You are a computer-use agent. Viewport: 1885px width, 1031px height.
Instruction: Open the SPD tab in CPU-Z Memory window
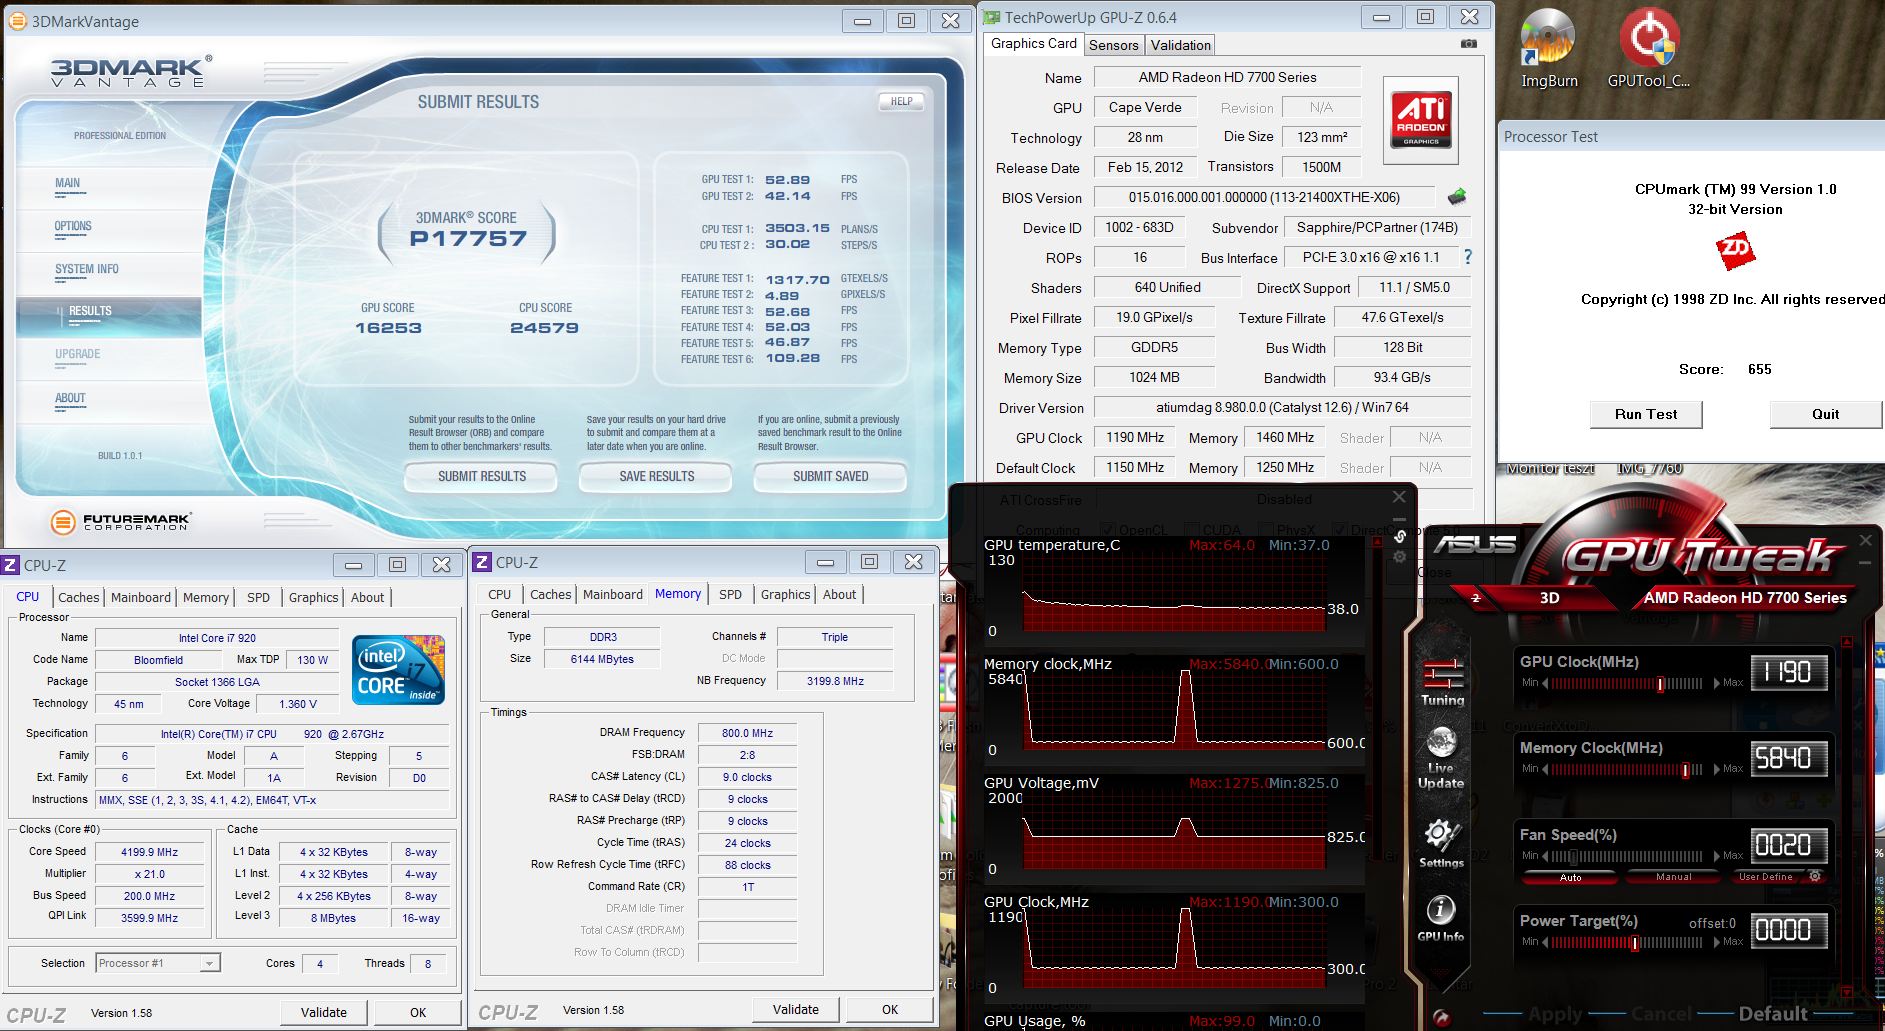coord(730,594)
